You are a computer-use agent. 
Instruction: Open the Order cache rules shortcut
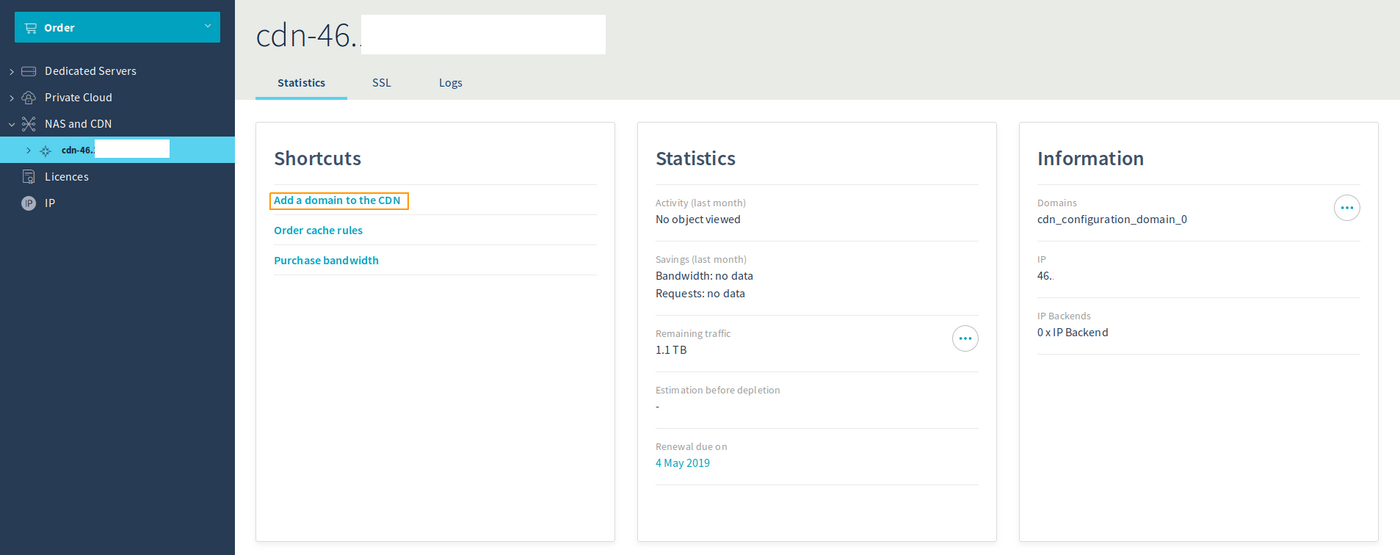318,230
